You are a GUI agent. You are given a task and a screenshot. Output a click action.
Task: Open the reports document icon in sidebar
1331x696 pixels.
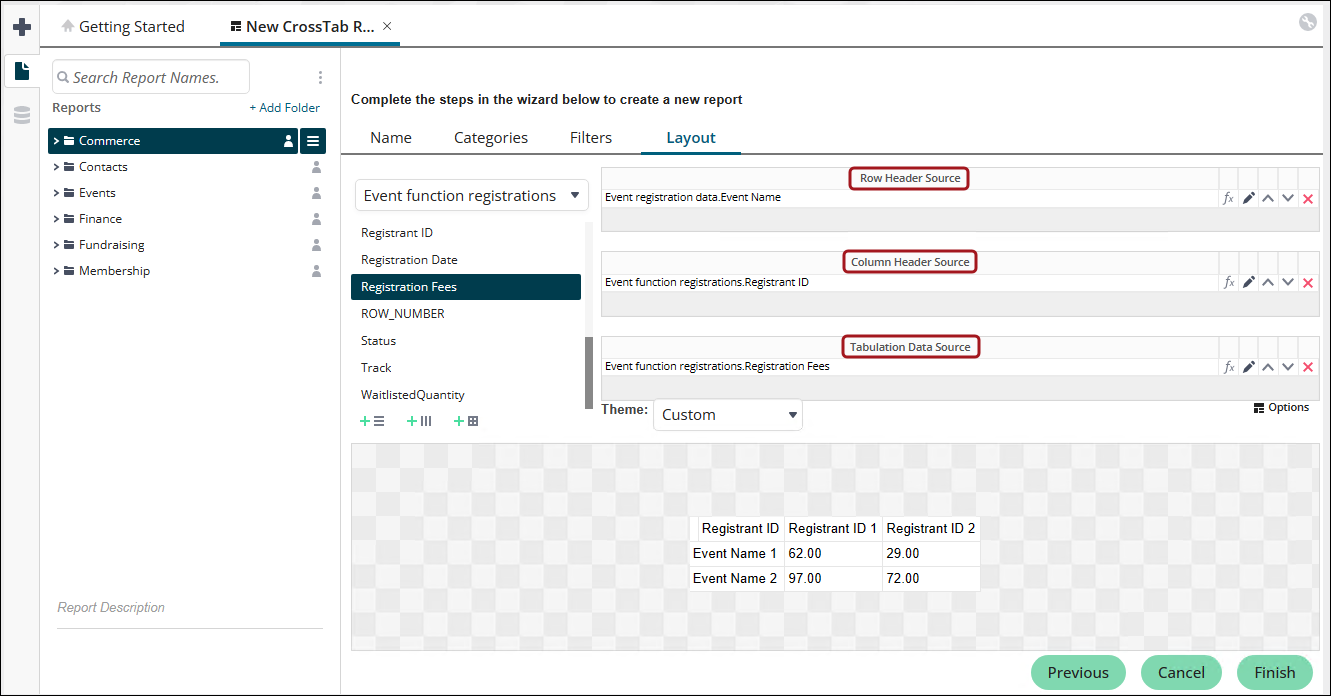(x=21, y=71)
